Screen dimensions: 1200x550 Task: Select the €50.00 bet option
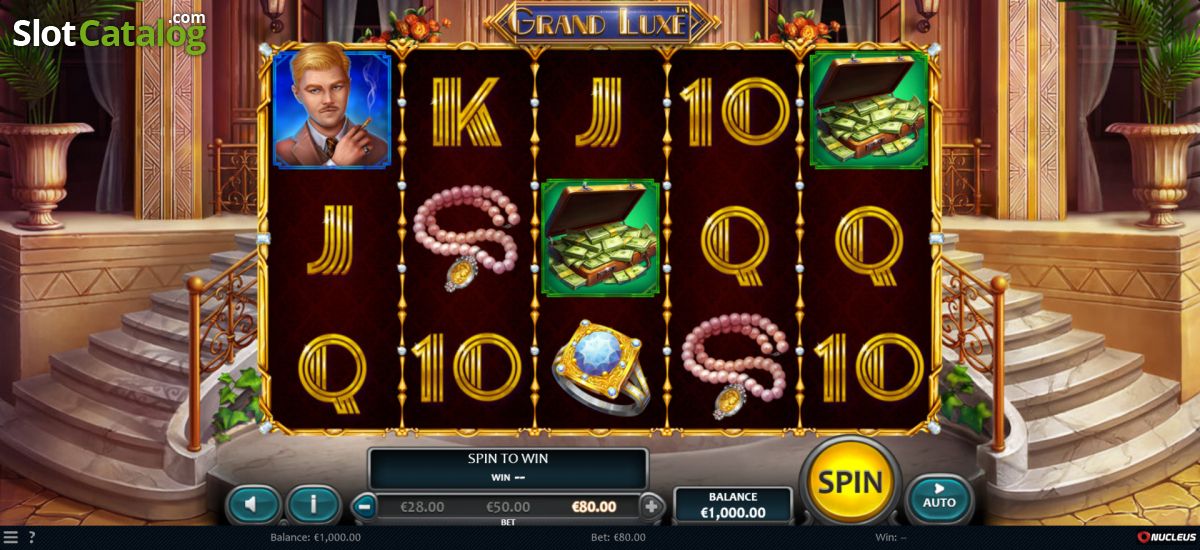click(508, 507)
